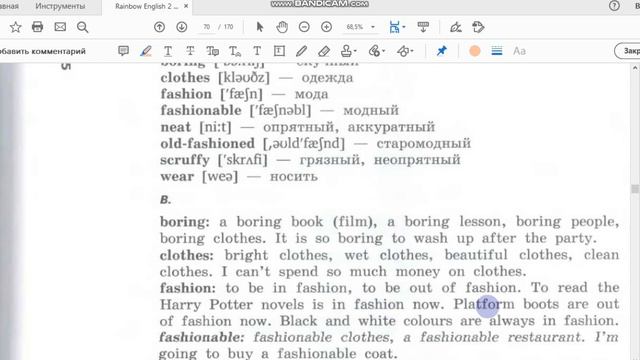The width and height of the screenshot is (640, 360).
Task: Click the read mode keyboard icon
Action: click(x=423, y=27)
